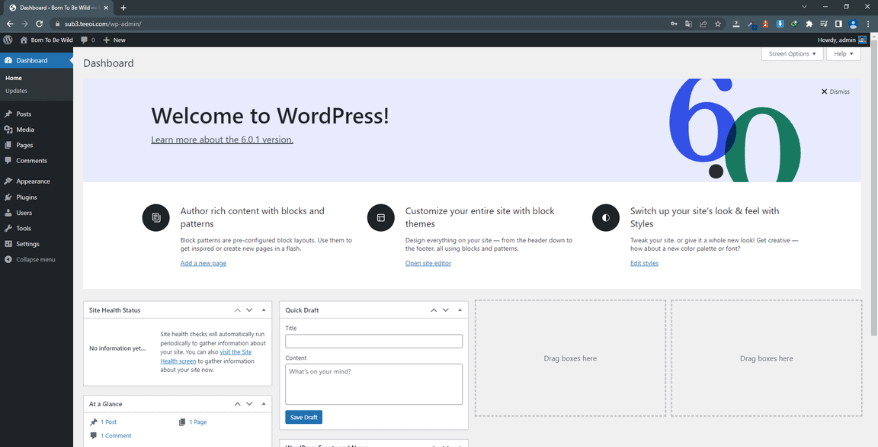This screenshot has height=447, width=878.
Task: Toggle the At a Glance panel
Action: [264, 404]
